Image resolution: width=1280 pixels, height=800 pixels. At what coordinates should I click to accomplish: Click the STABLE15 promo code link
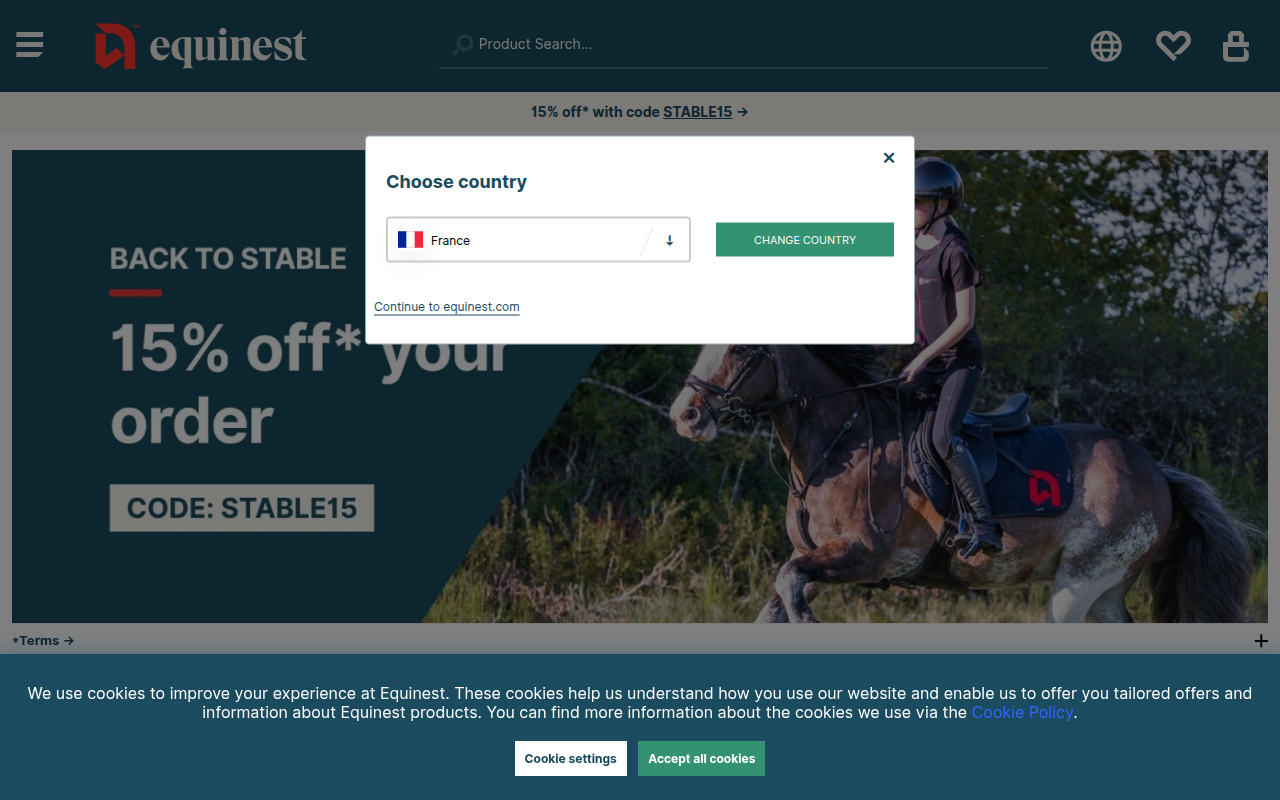pos(698,112)
